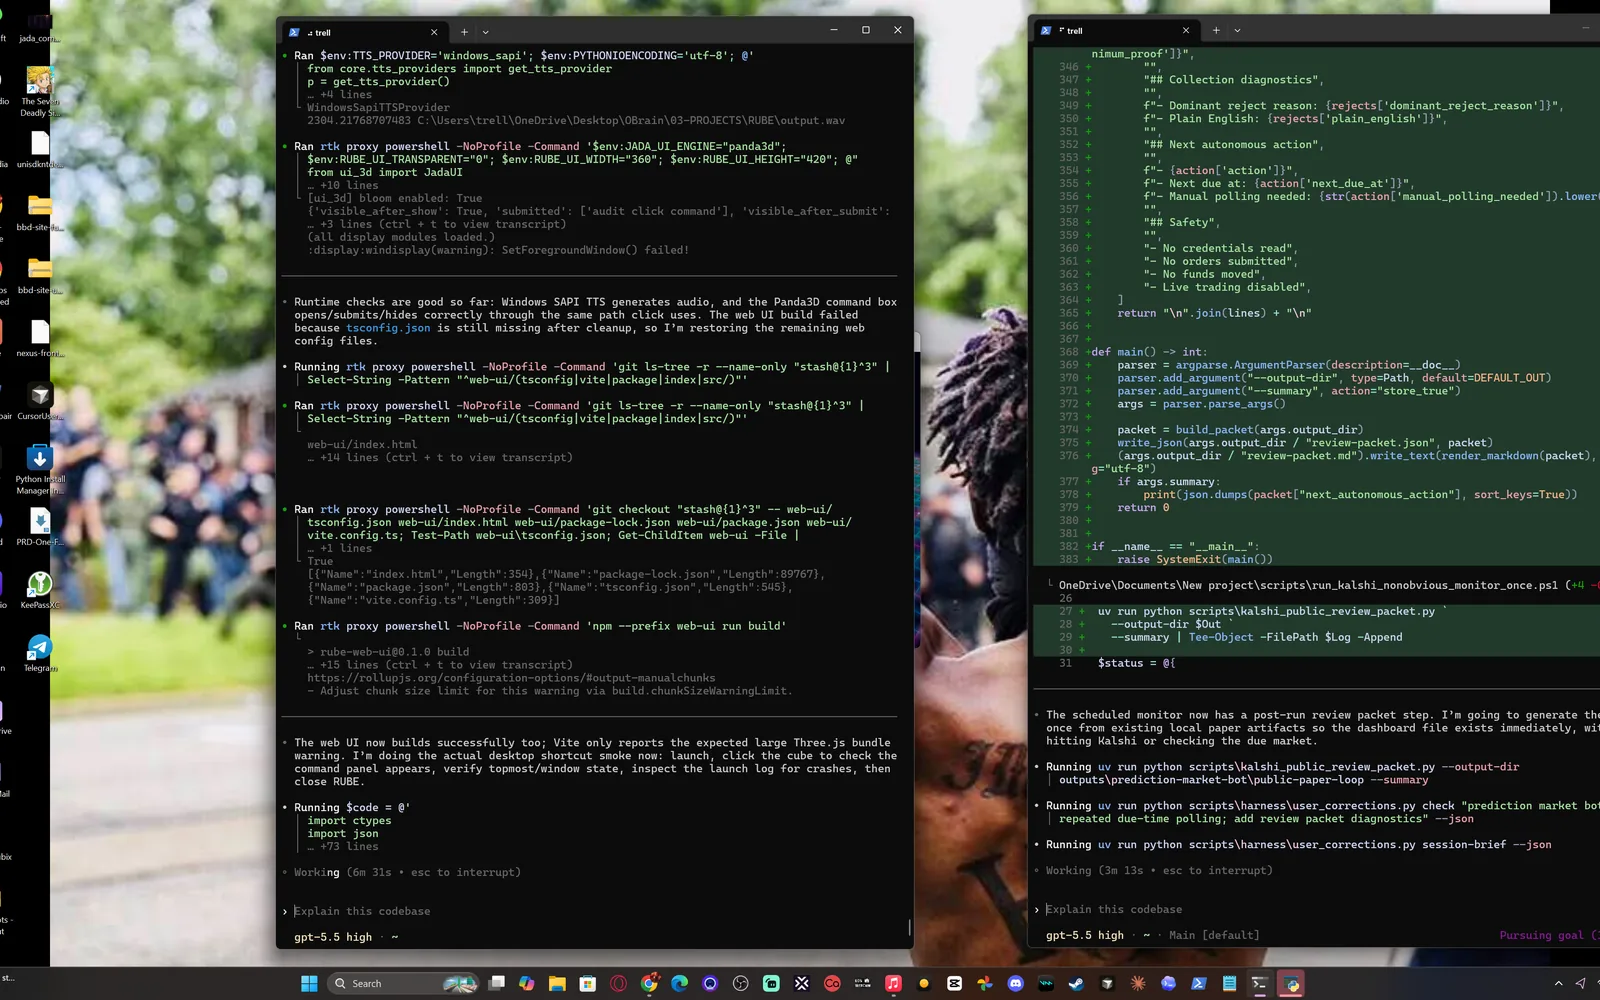Open the nexus-front file on the desktop

[x=40, y=338]
